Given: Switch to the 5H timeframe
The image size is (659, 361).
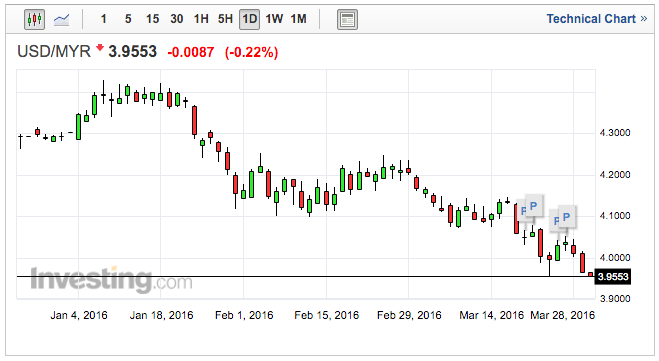Looking at the screenshot, I should coord(225,19).
